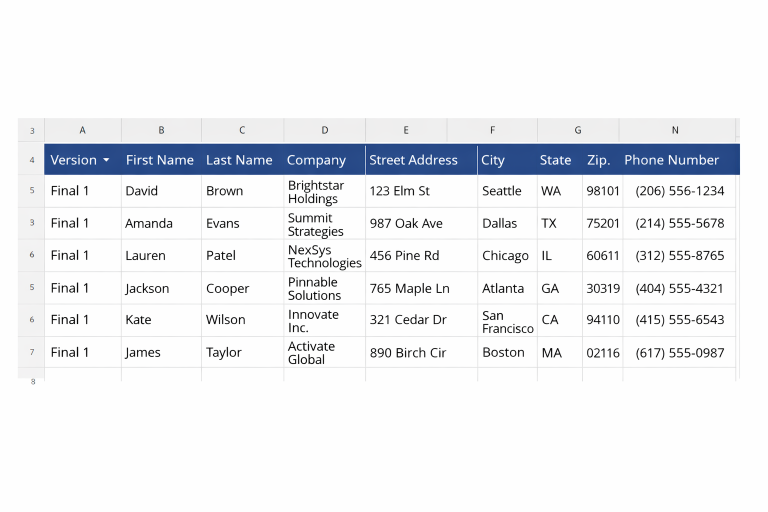
Task: Select the 94110 zip cell
Action: 603,320
